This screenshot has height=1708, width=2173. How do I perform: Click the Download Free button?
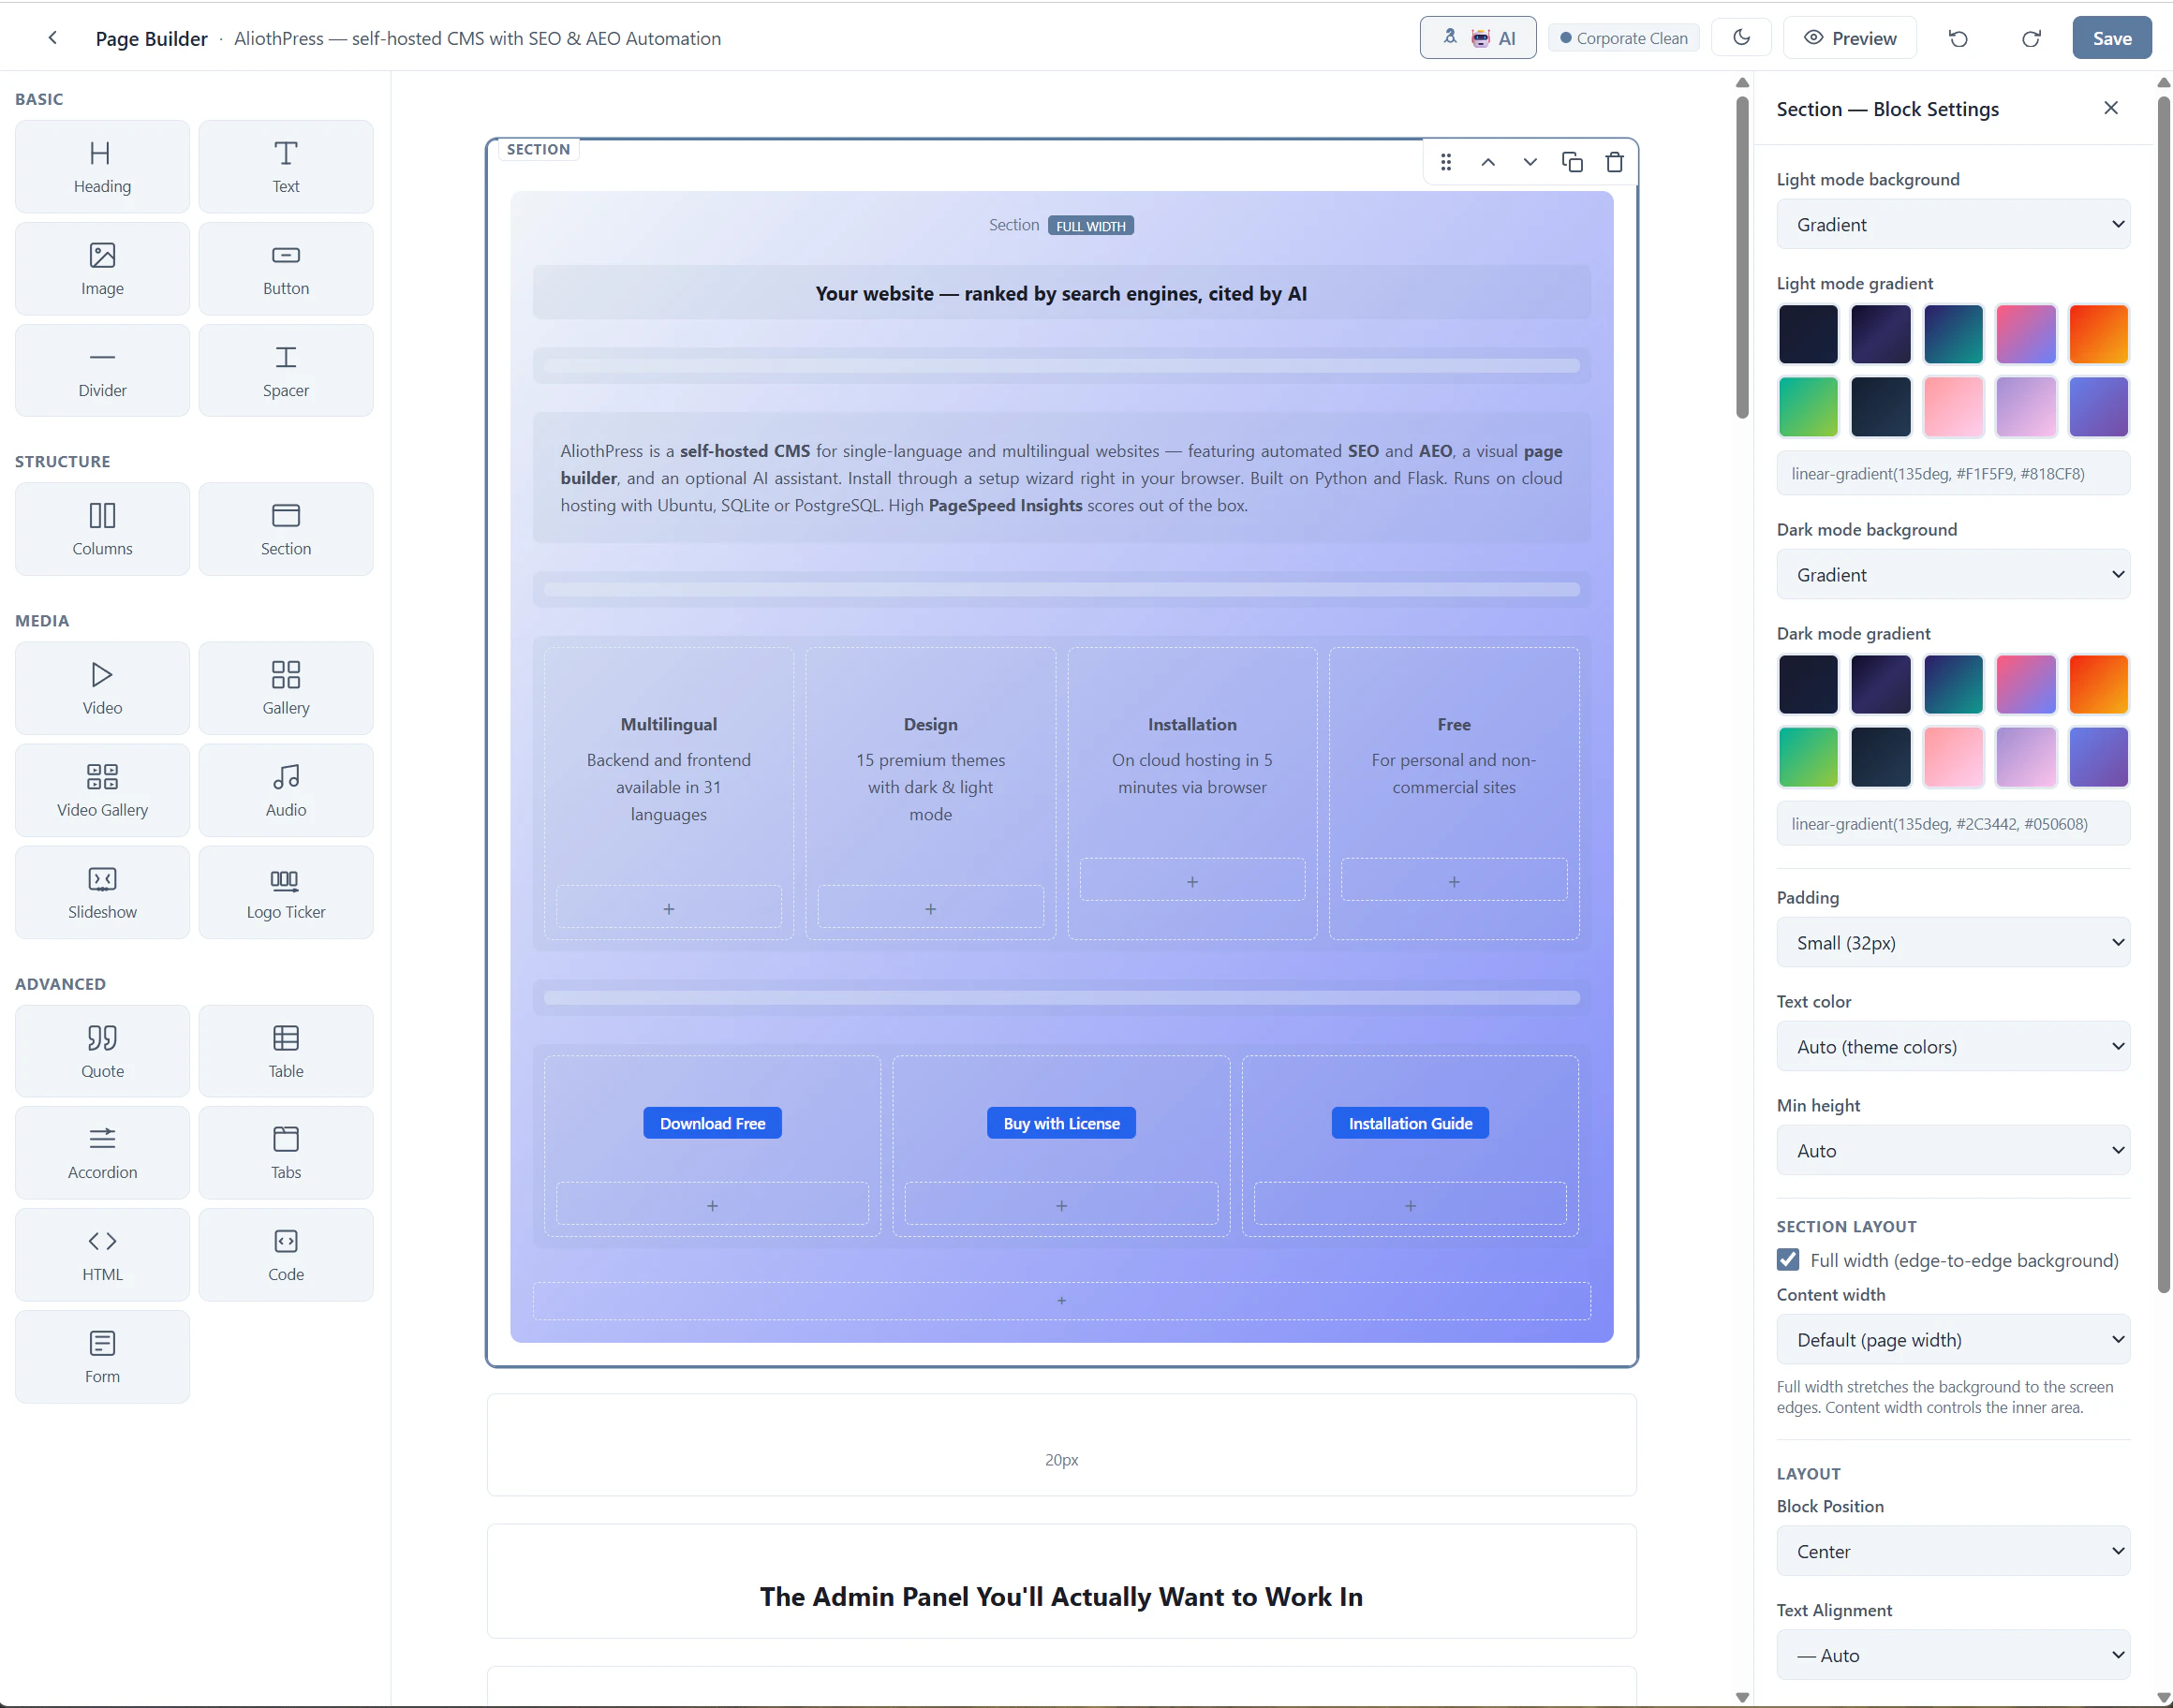[x=712, y=1122]
